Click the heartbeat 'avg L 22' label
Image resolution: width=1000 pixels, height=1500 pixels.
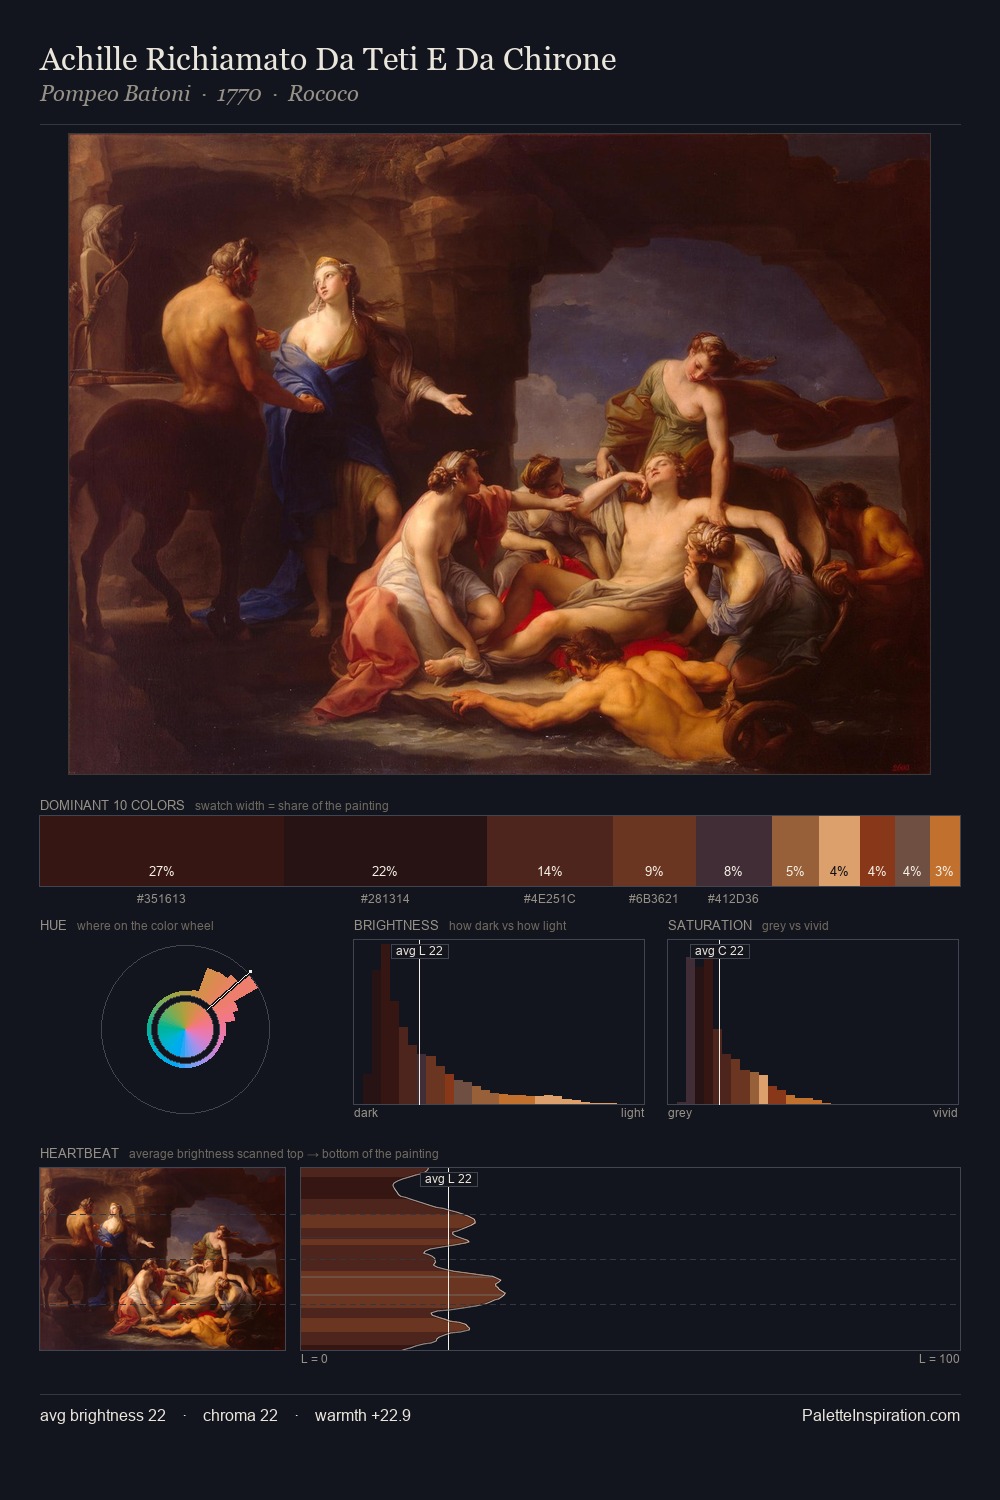tap(448, 1179)
